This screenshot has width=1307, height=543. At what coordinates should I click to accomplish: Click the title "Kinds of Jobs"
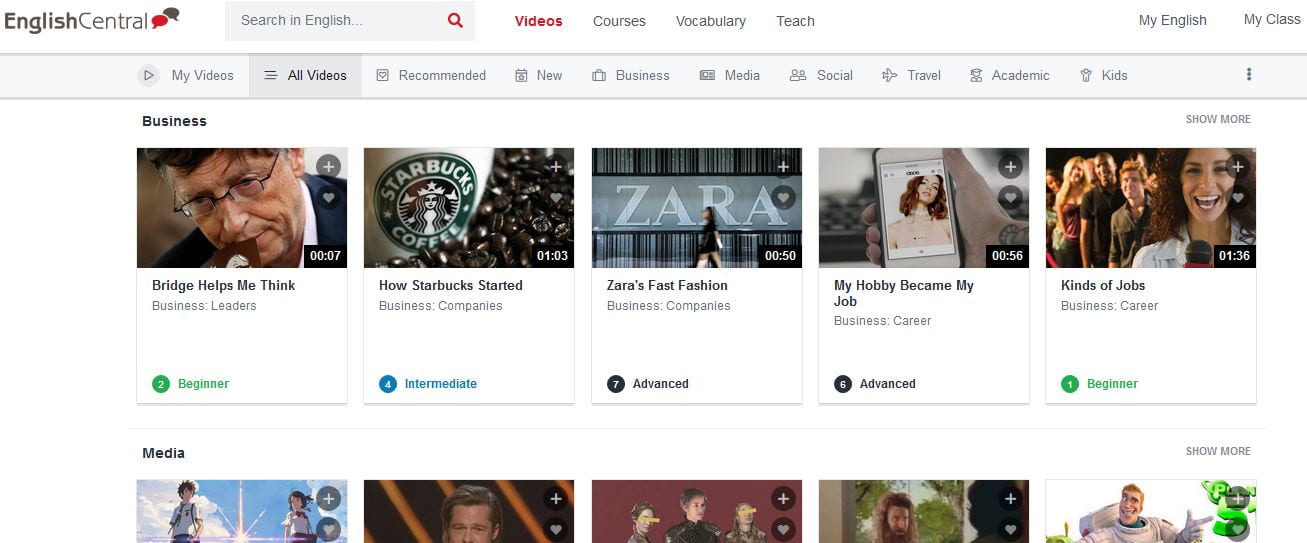pyautogui.click(x=1103, y=285)
